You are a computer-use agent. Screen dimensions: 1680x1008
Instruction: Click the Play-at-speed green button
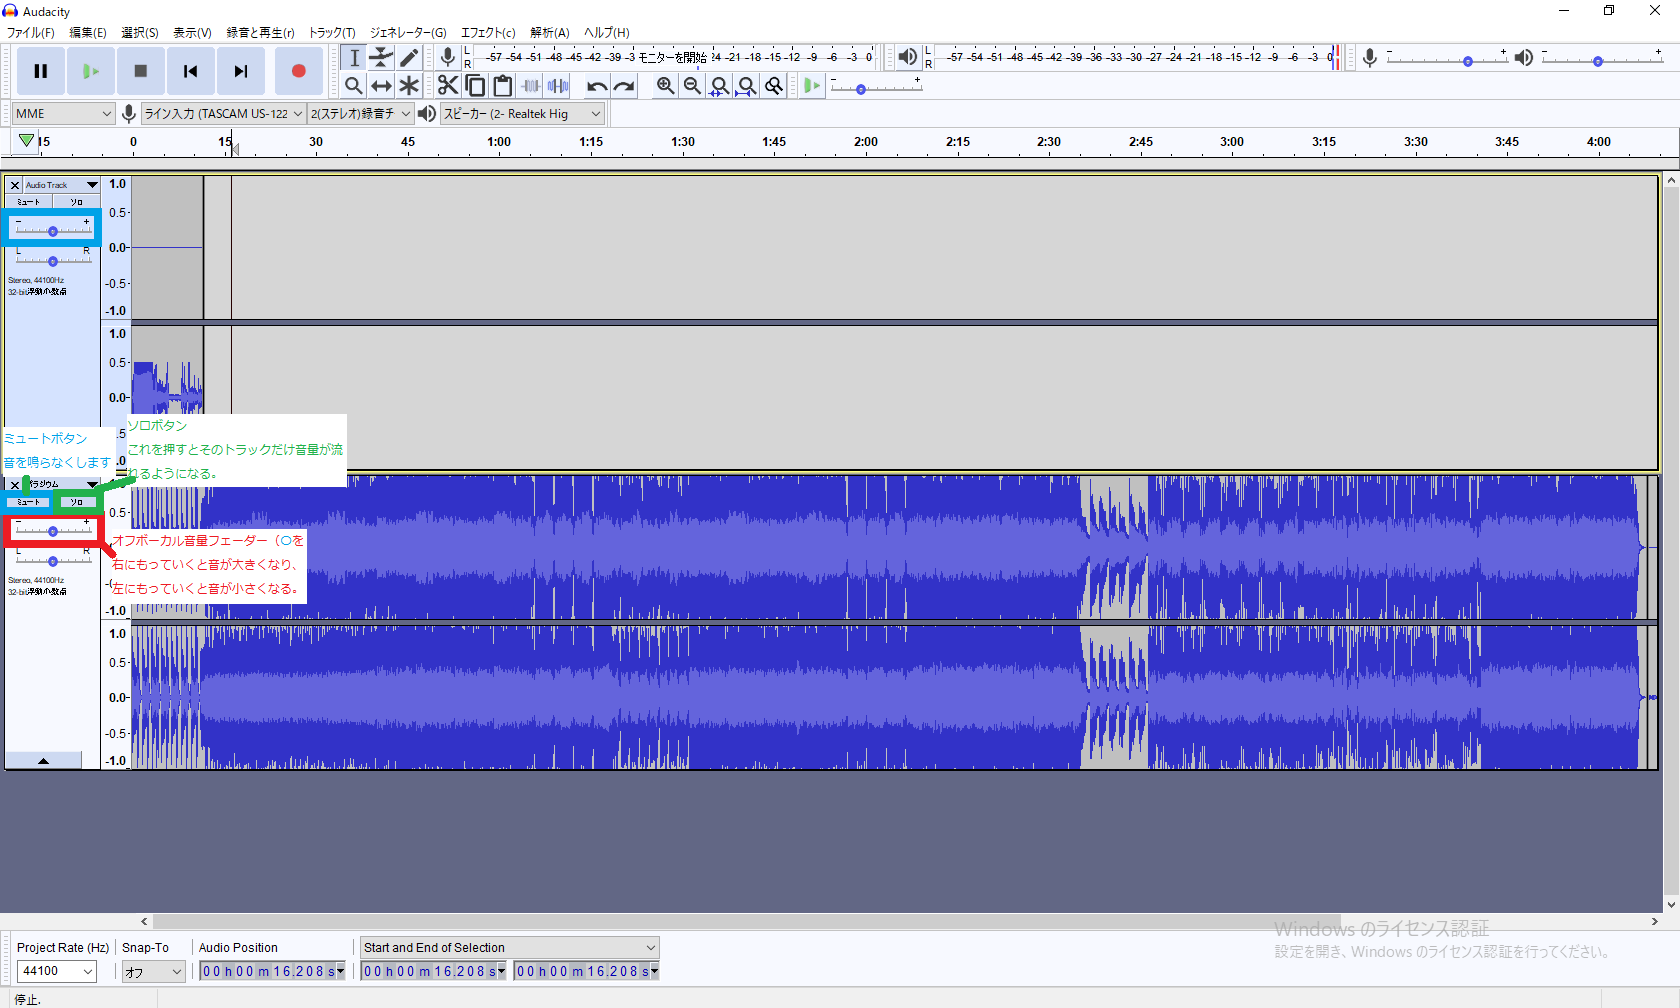[x=812, y=86]
